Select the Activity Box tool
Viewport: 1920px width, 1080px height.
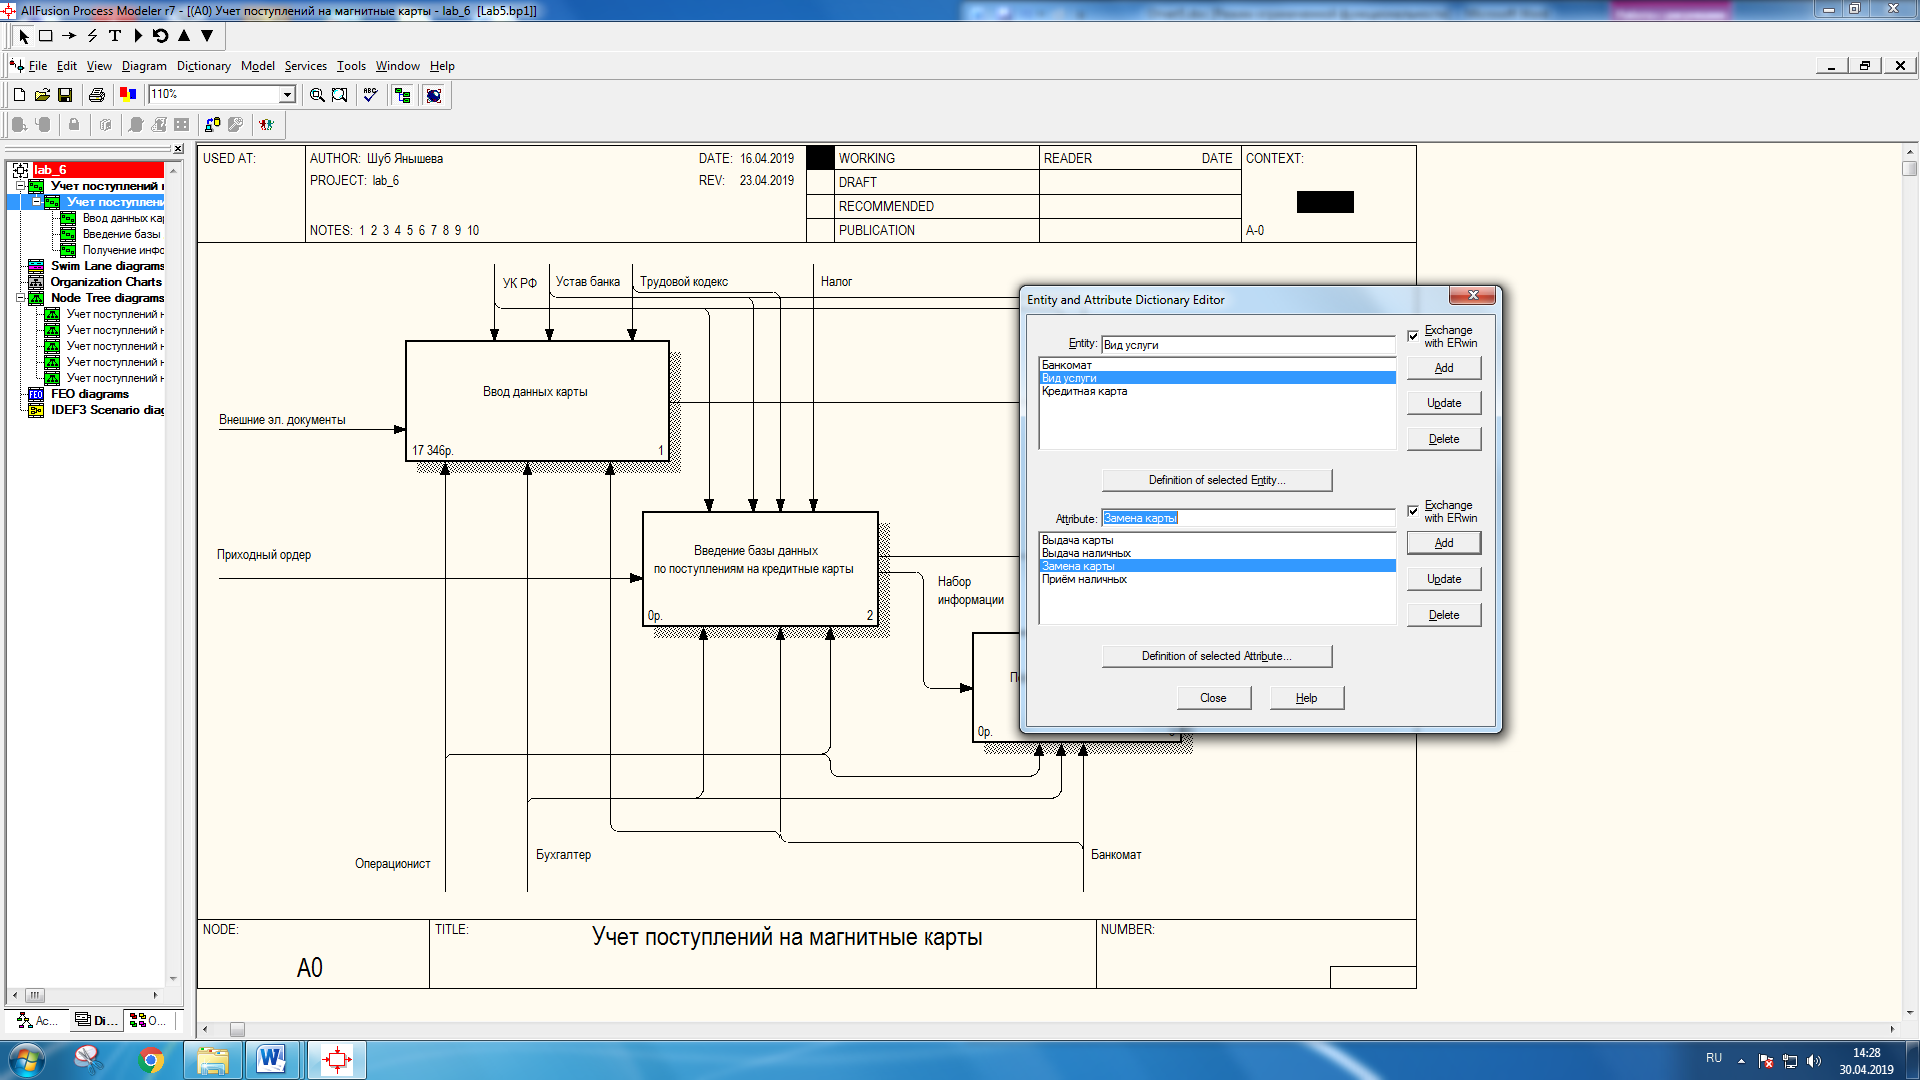[x=46, y=36]
